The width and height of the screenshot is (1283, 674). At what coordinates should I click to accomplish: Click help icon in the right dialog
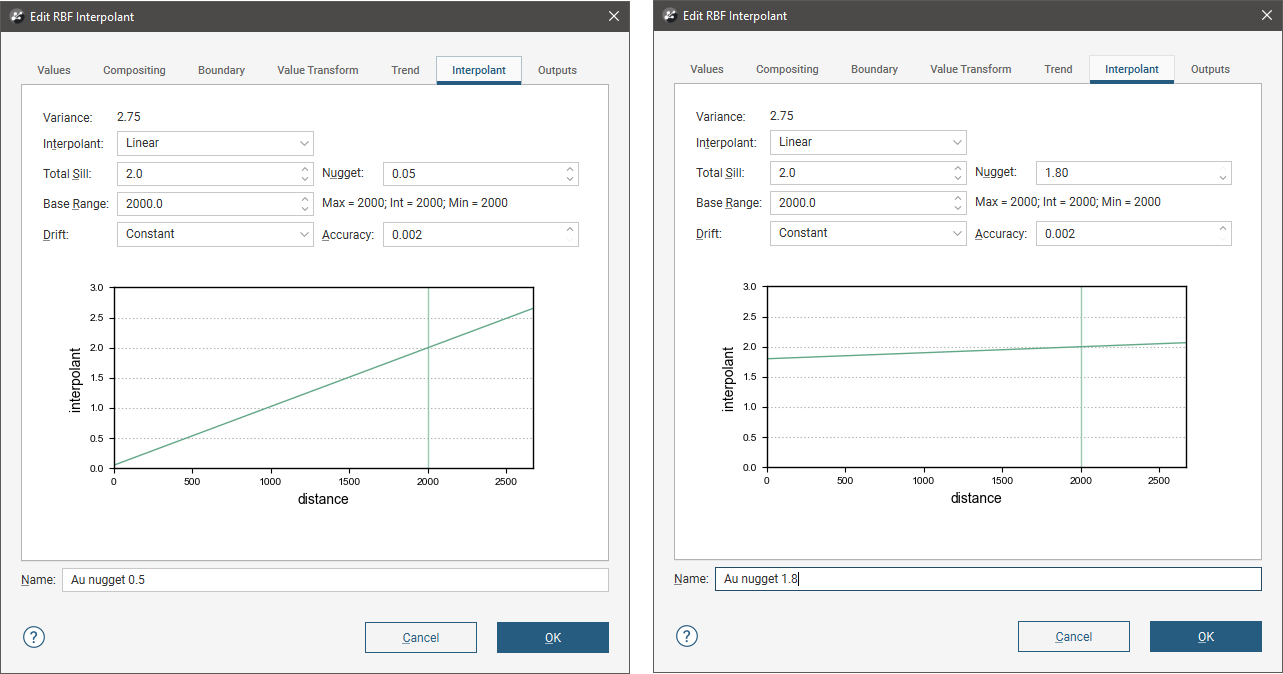point(687,636)
